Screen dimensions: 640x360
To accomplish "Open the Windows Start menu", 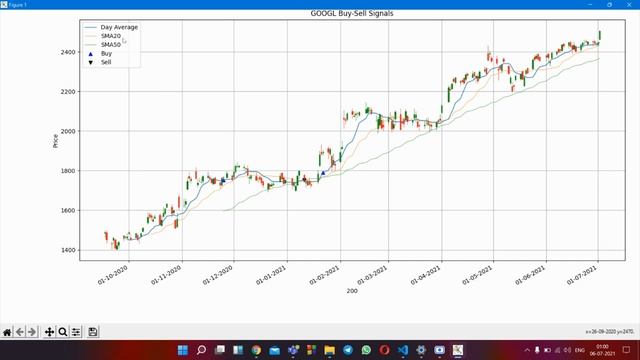I will click(183, 350).
